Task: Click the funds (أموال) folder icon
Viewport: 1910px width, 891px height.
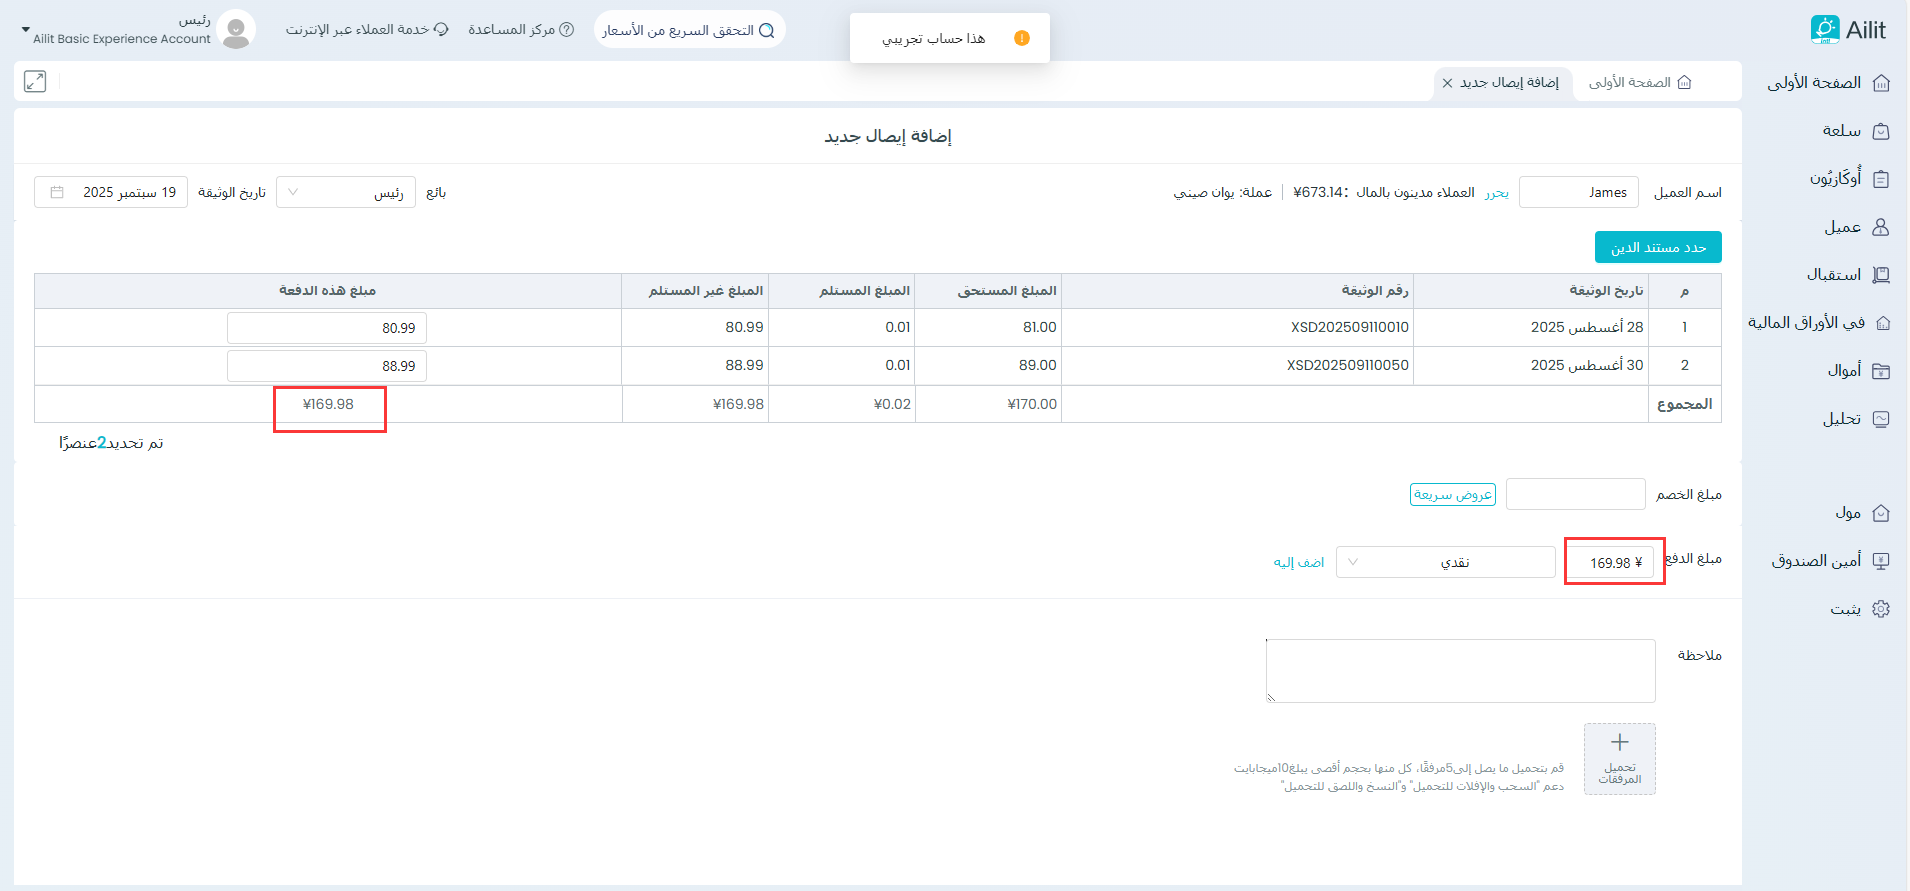Action: (1881, 371)
